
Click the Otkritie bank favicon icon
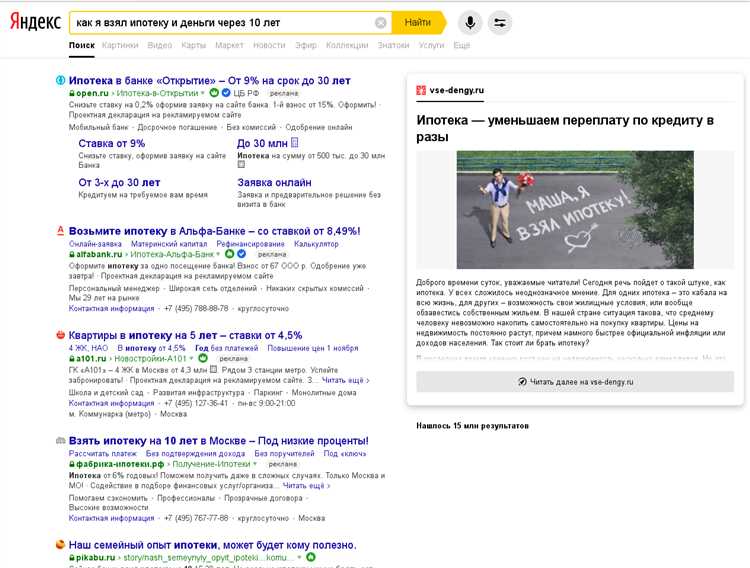(60, 80)
